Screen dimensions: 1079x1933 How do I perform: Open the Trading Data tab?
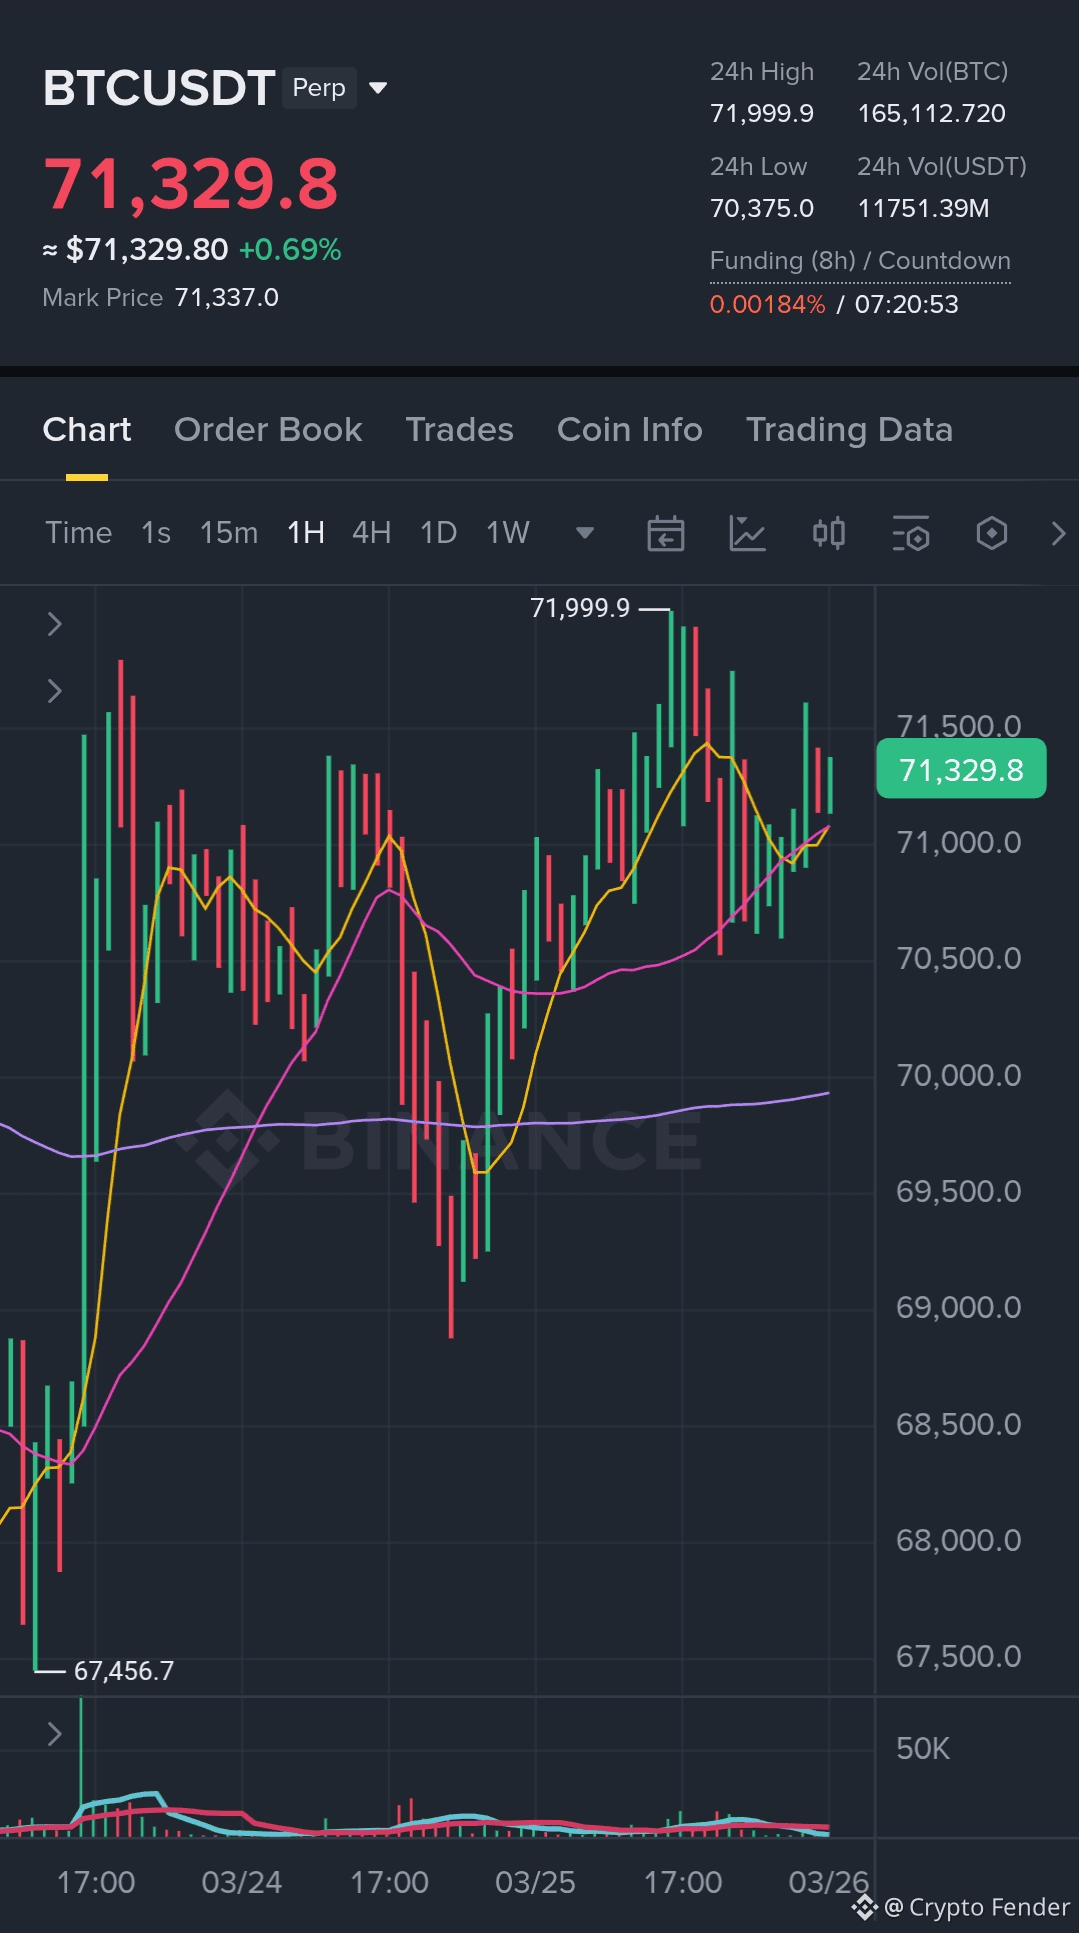[x=849, y=430]
